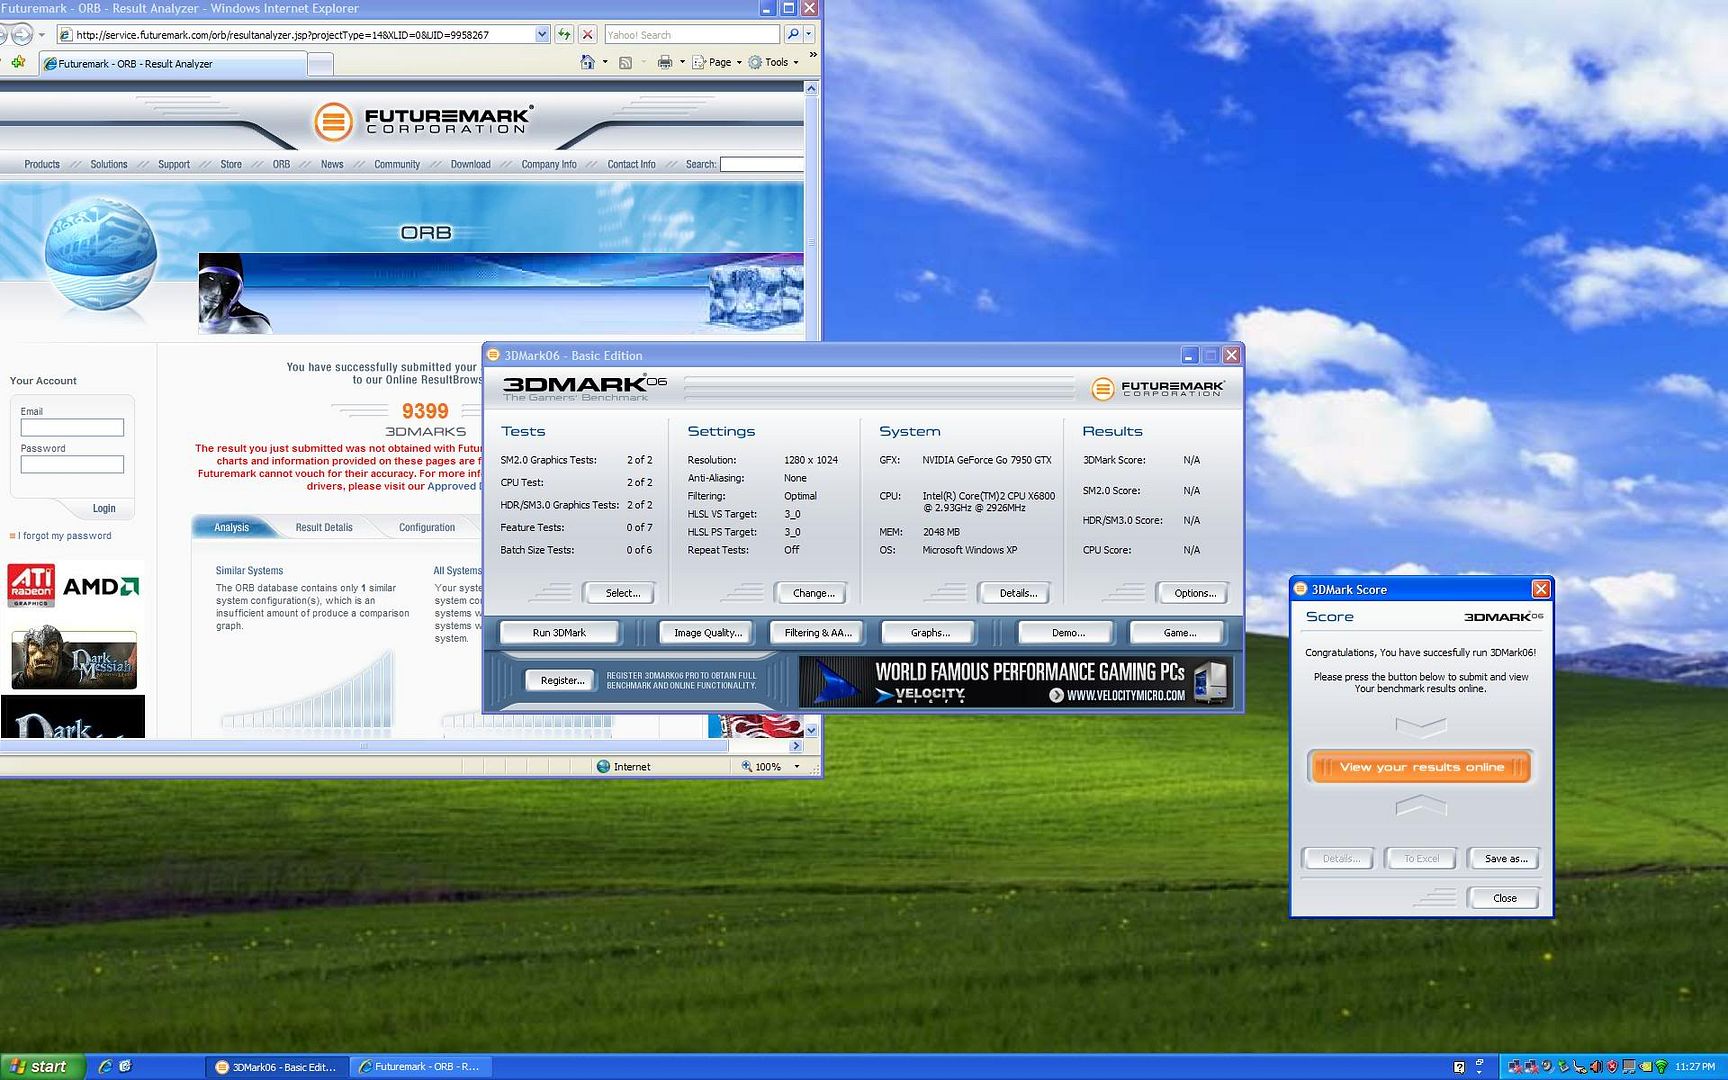Open the ORB globe logo image
The width and height of the screenshot is (1728, 1080).
100,255
